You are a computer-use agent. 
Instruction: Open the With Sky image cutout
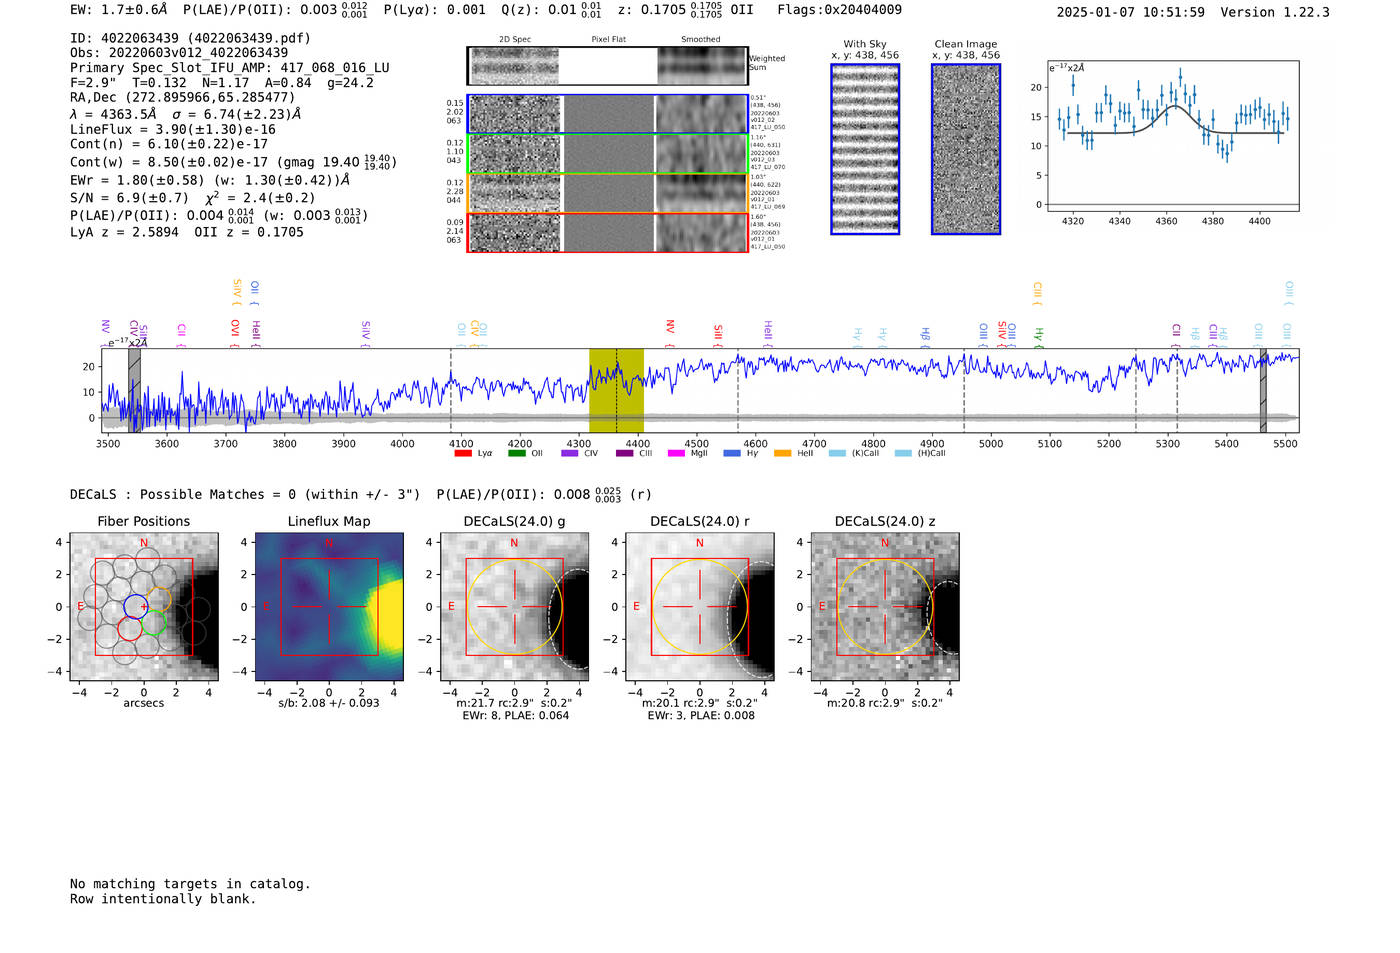865,149
